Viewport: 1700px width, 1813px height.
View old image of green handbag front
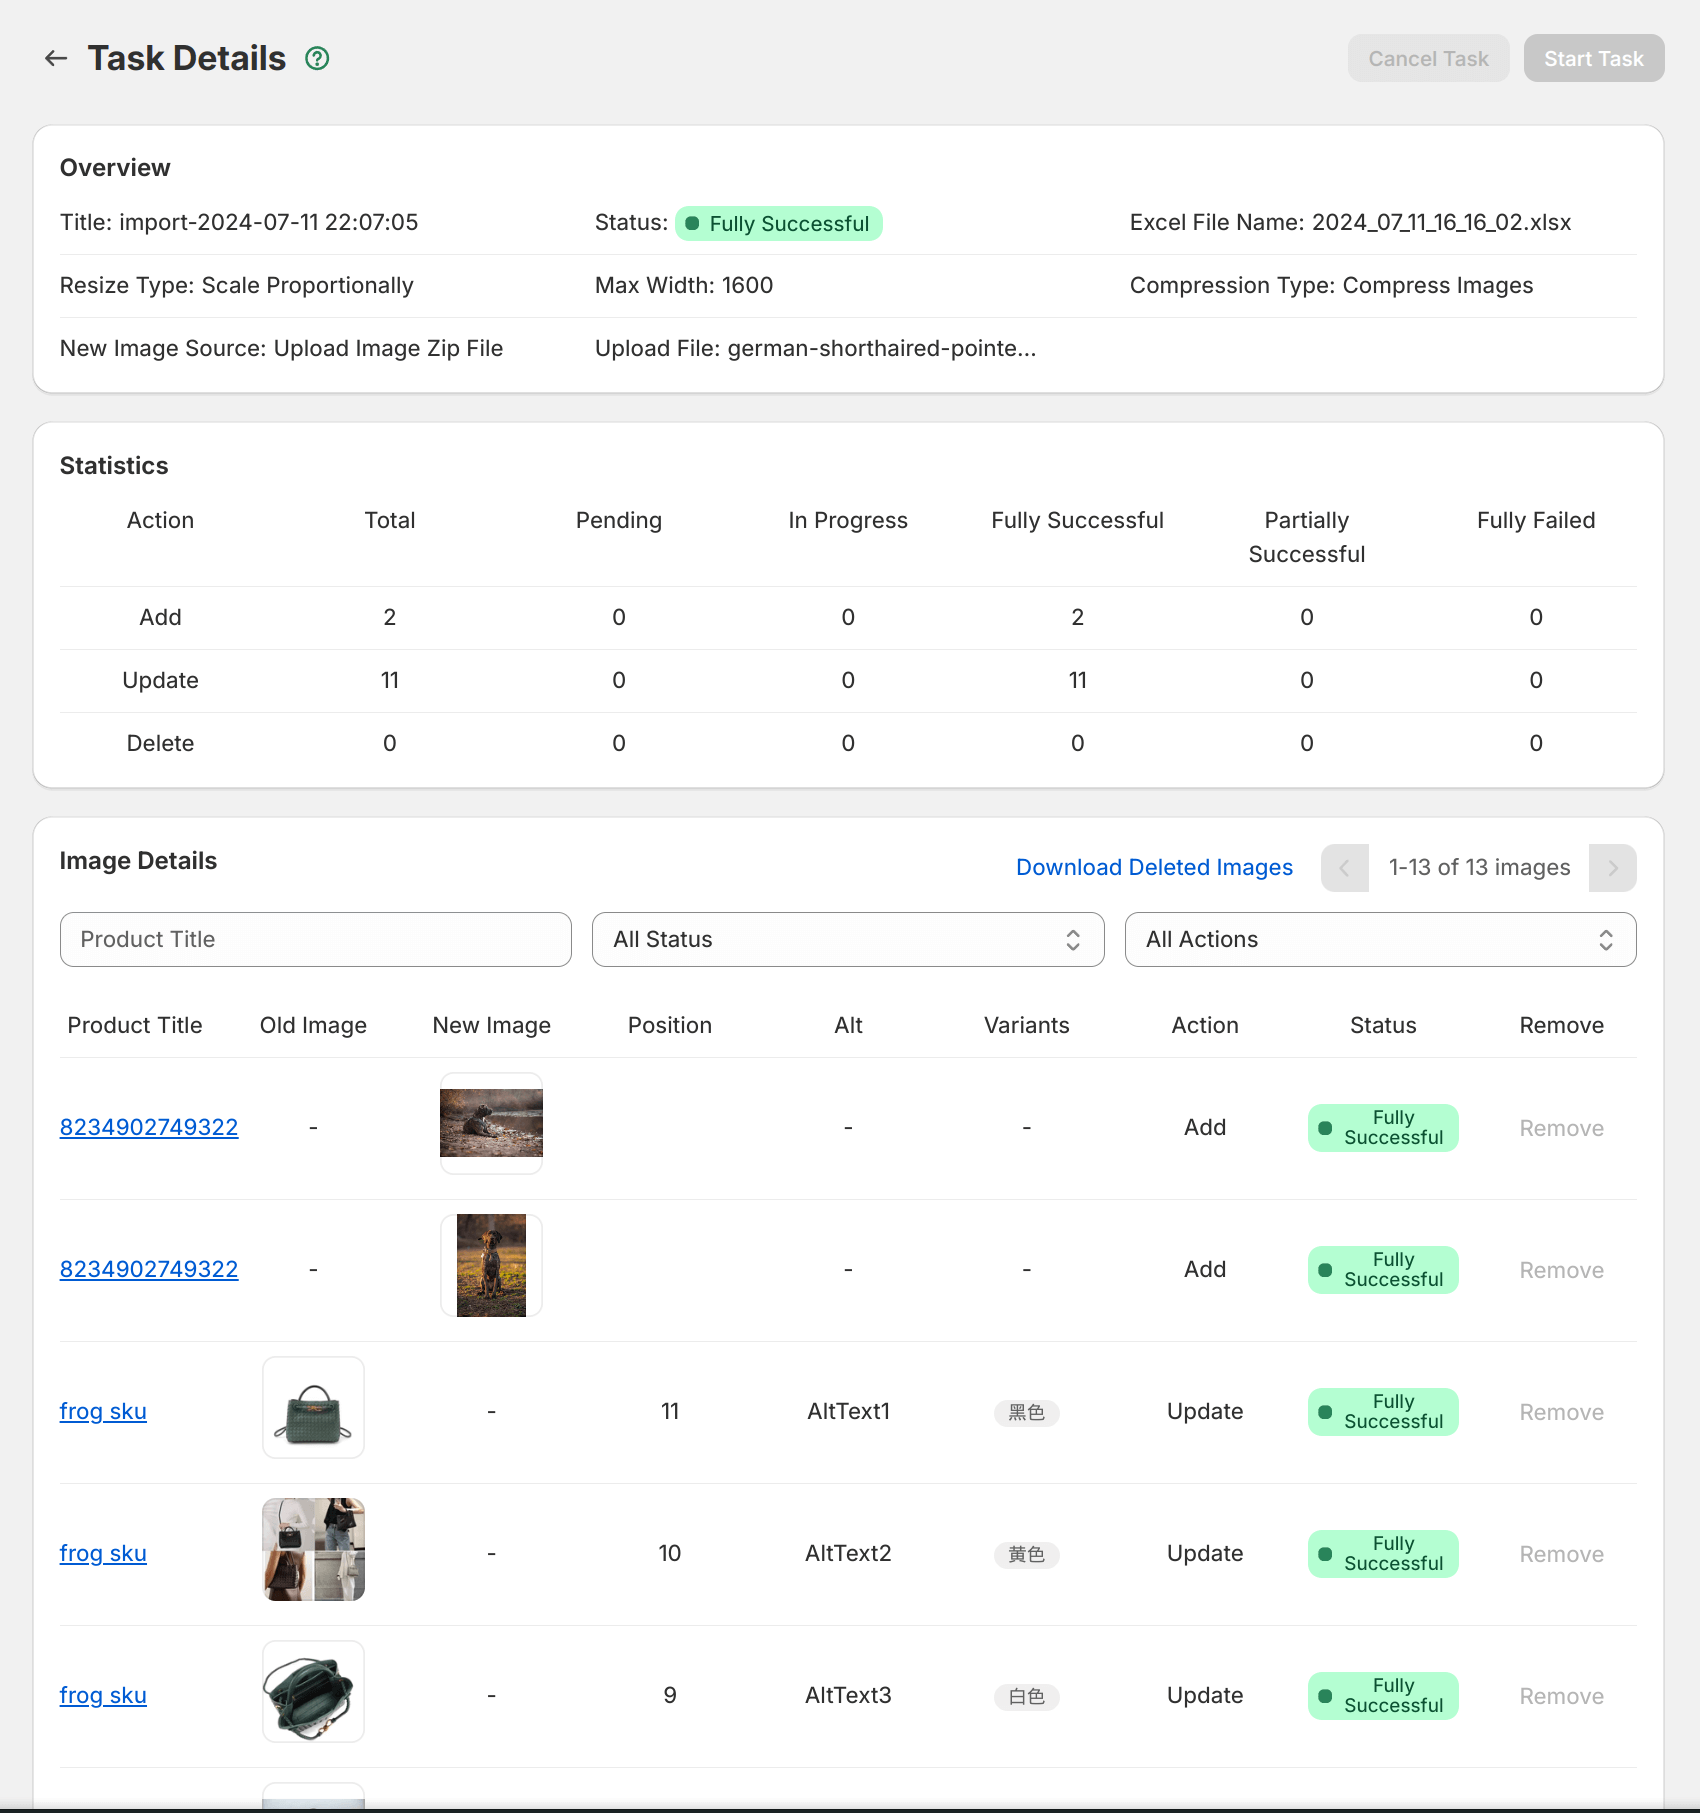pos(313,1408)
